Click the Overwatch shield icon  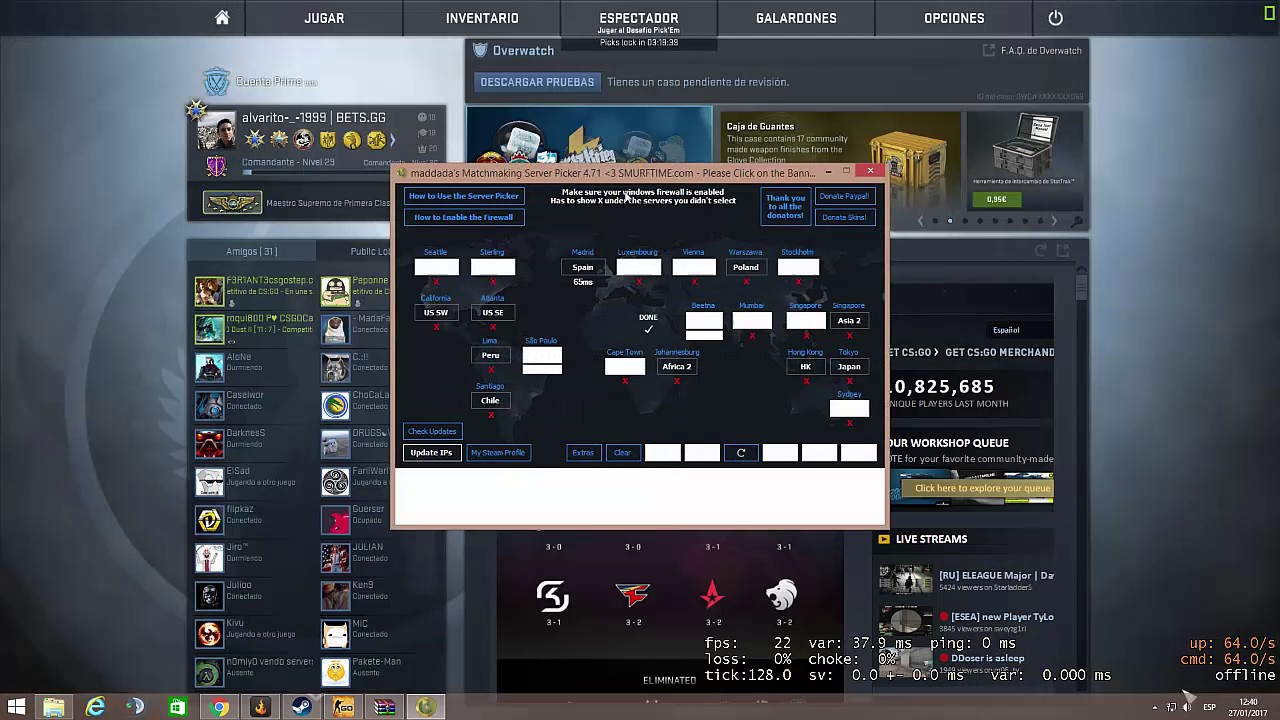click(x=480, y=50)
